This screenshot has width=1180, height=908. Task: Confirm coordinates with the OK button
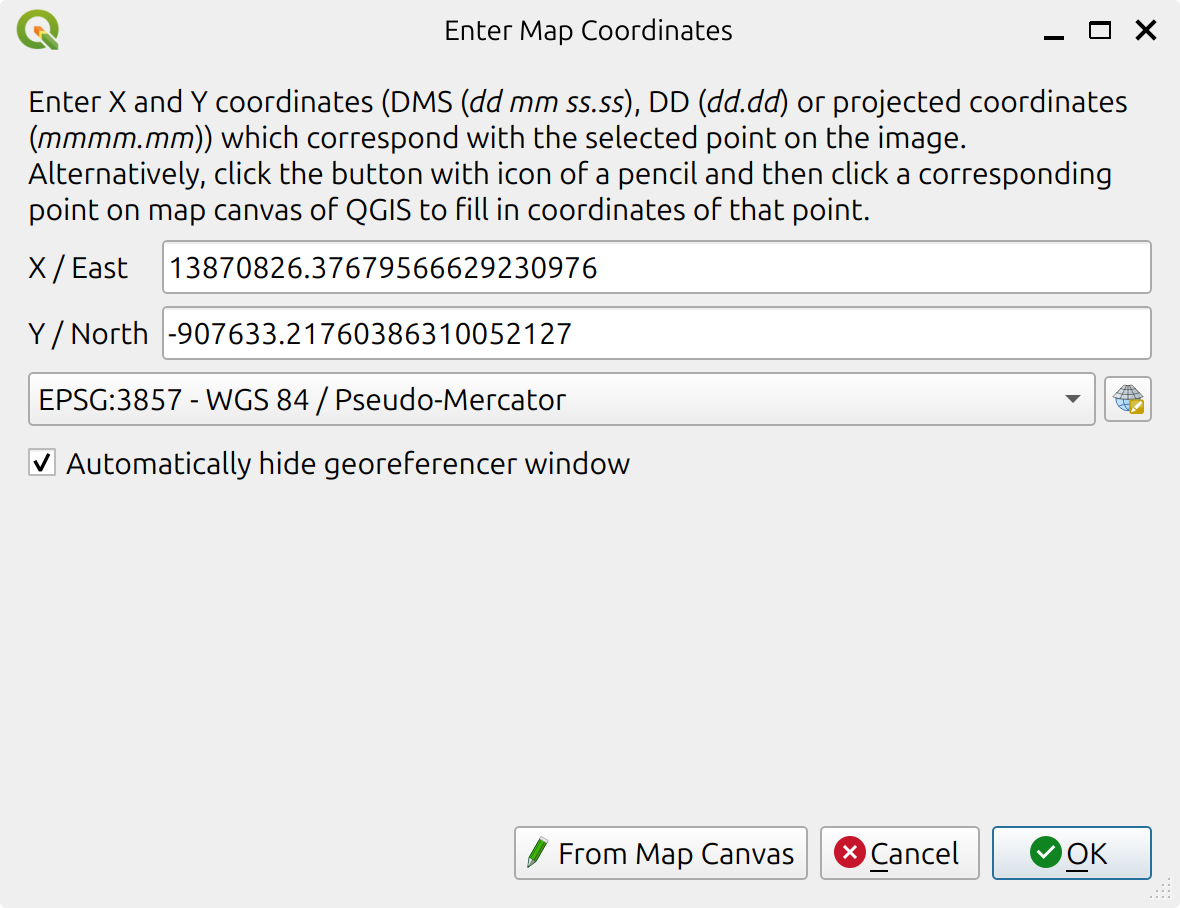(1071, 853)
